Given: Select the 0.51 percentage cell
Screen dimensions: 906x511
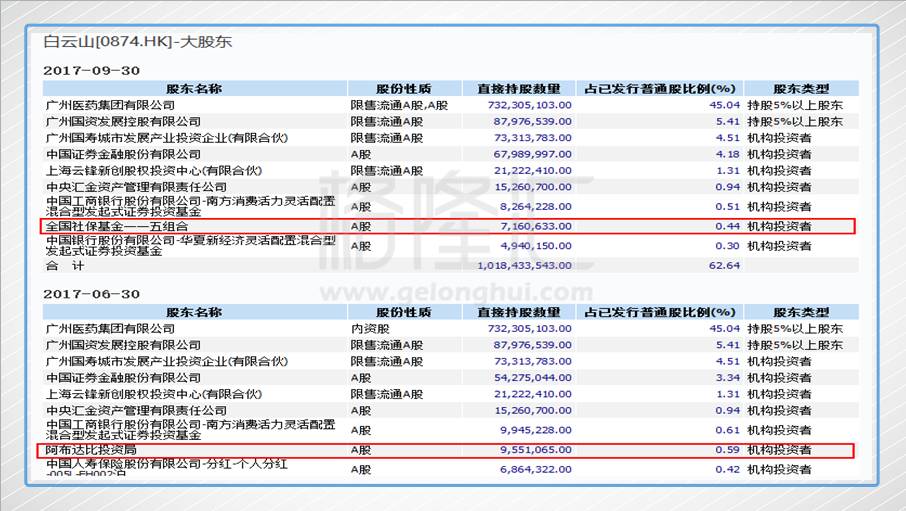Looking at the screenshot, I should pyautogui.click(x=727, y=206).
